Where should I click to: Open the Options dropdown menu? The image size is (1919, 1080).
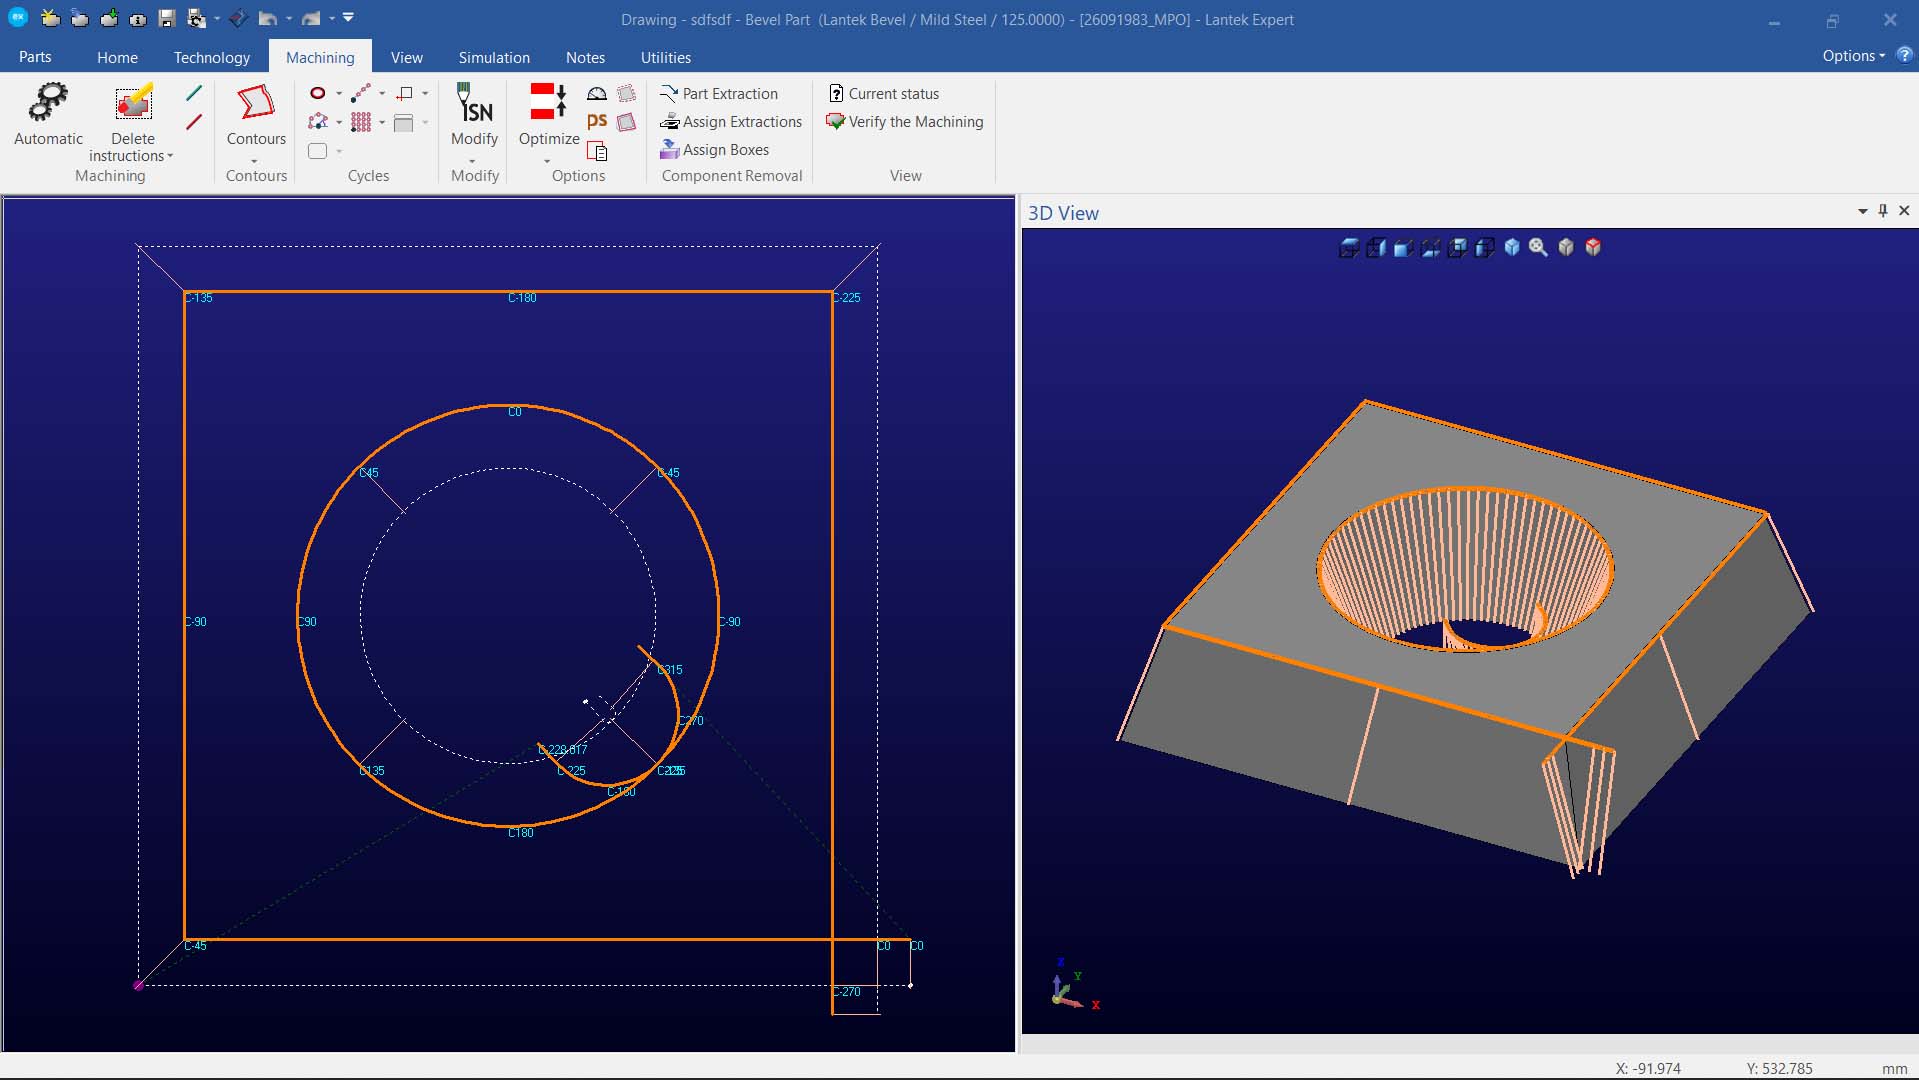[1852, 56]
